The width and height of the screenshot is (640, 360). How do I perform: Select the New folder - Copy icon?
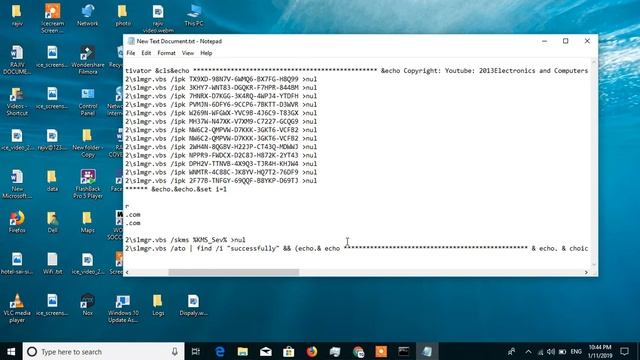point(87,143)
